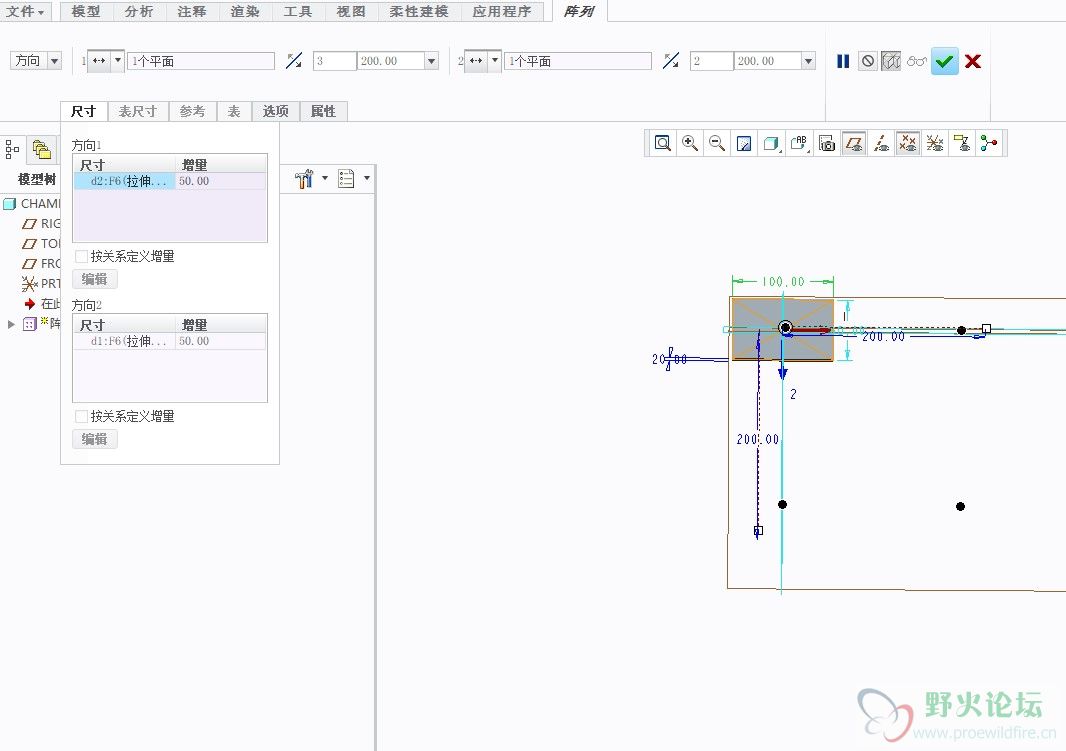Toggle datum plane display icon
1066x751 pixels.
click(x=854, y=143)
